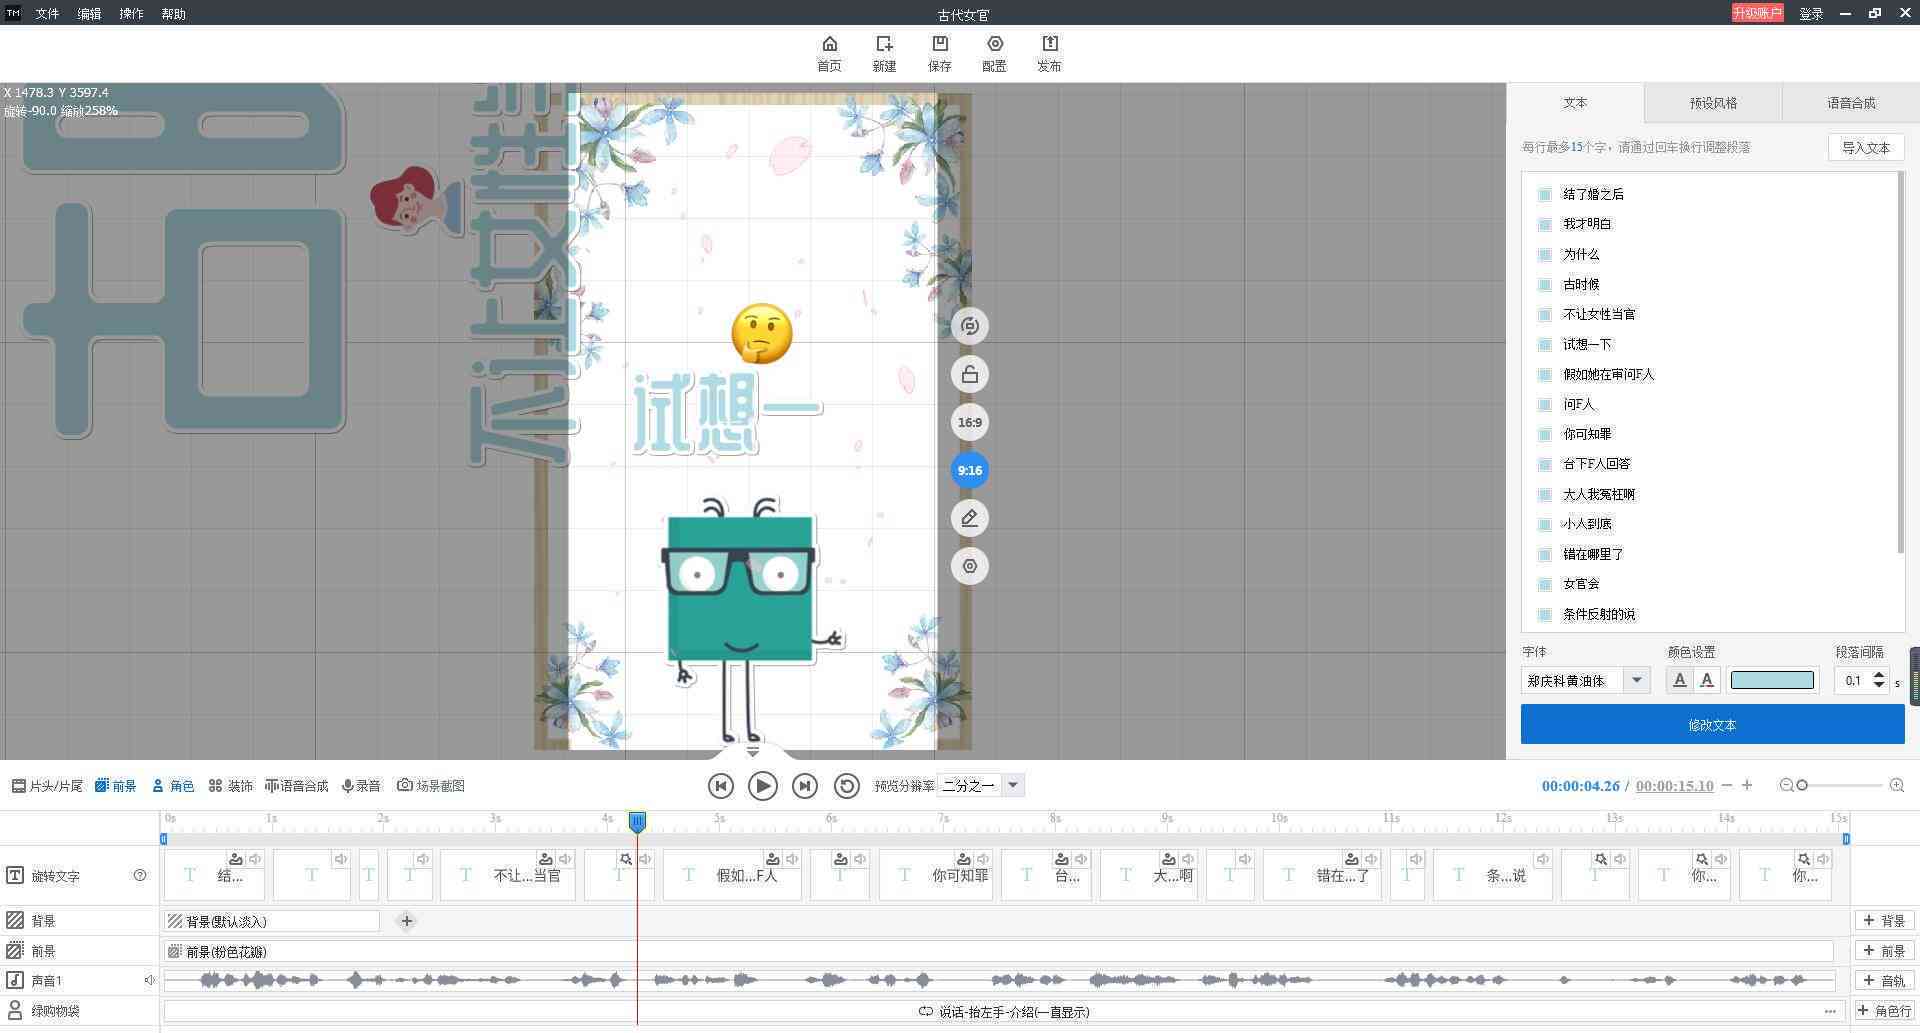
Task: Toggle the unlock padlock icon beside canvas
Action: 969,374
